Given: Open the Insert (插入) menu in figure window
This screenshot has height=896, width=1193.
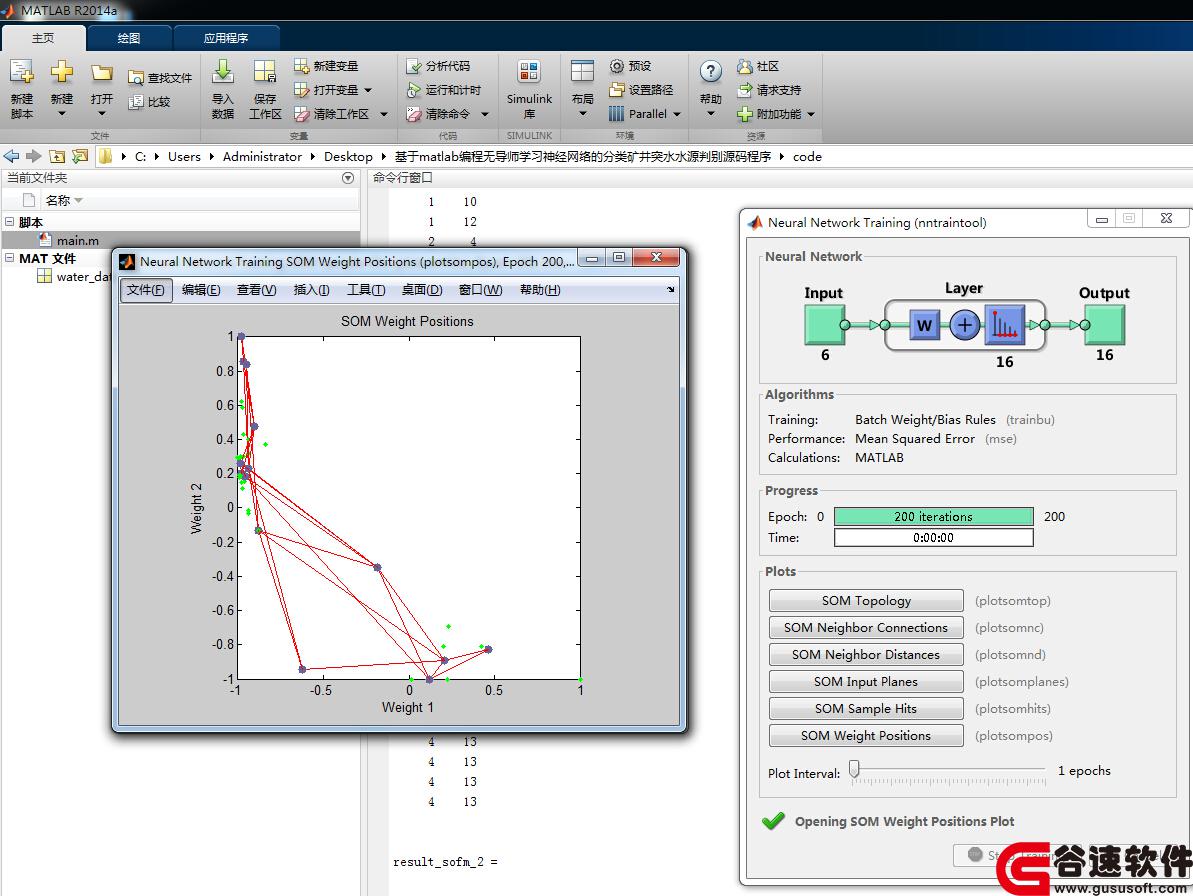Looking at the screenshot, I should [311, 290].
